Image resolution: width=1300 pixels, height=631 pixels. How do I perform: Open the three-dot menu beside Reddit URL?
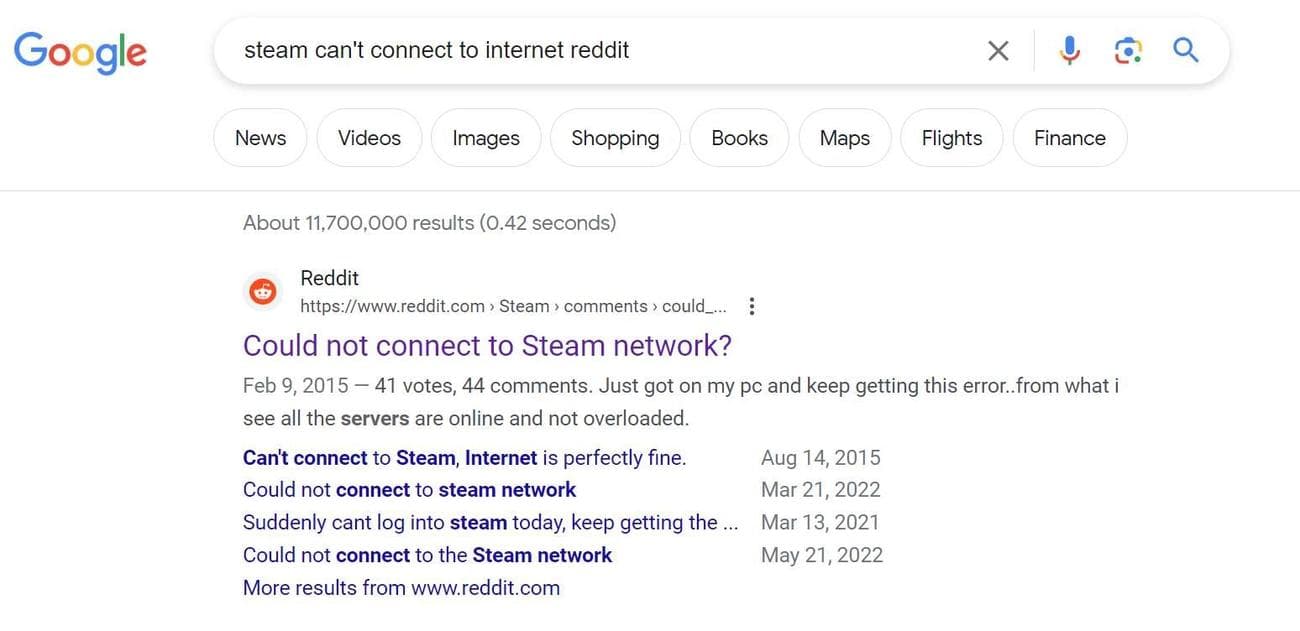click(x=752, y=306)
